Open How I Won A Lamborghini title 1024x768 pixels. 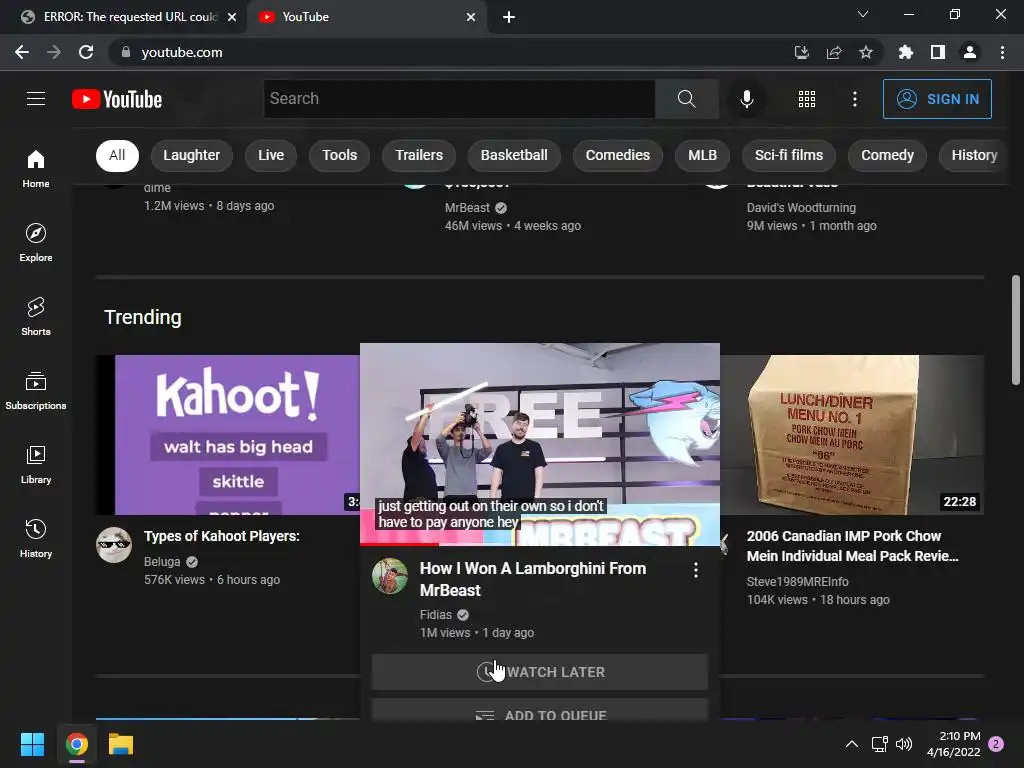(533, 579)
